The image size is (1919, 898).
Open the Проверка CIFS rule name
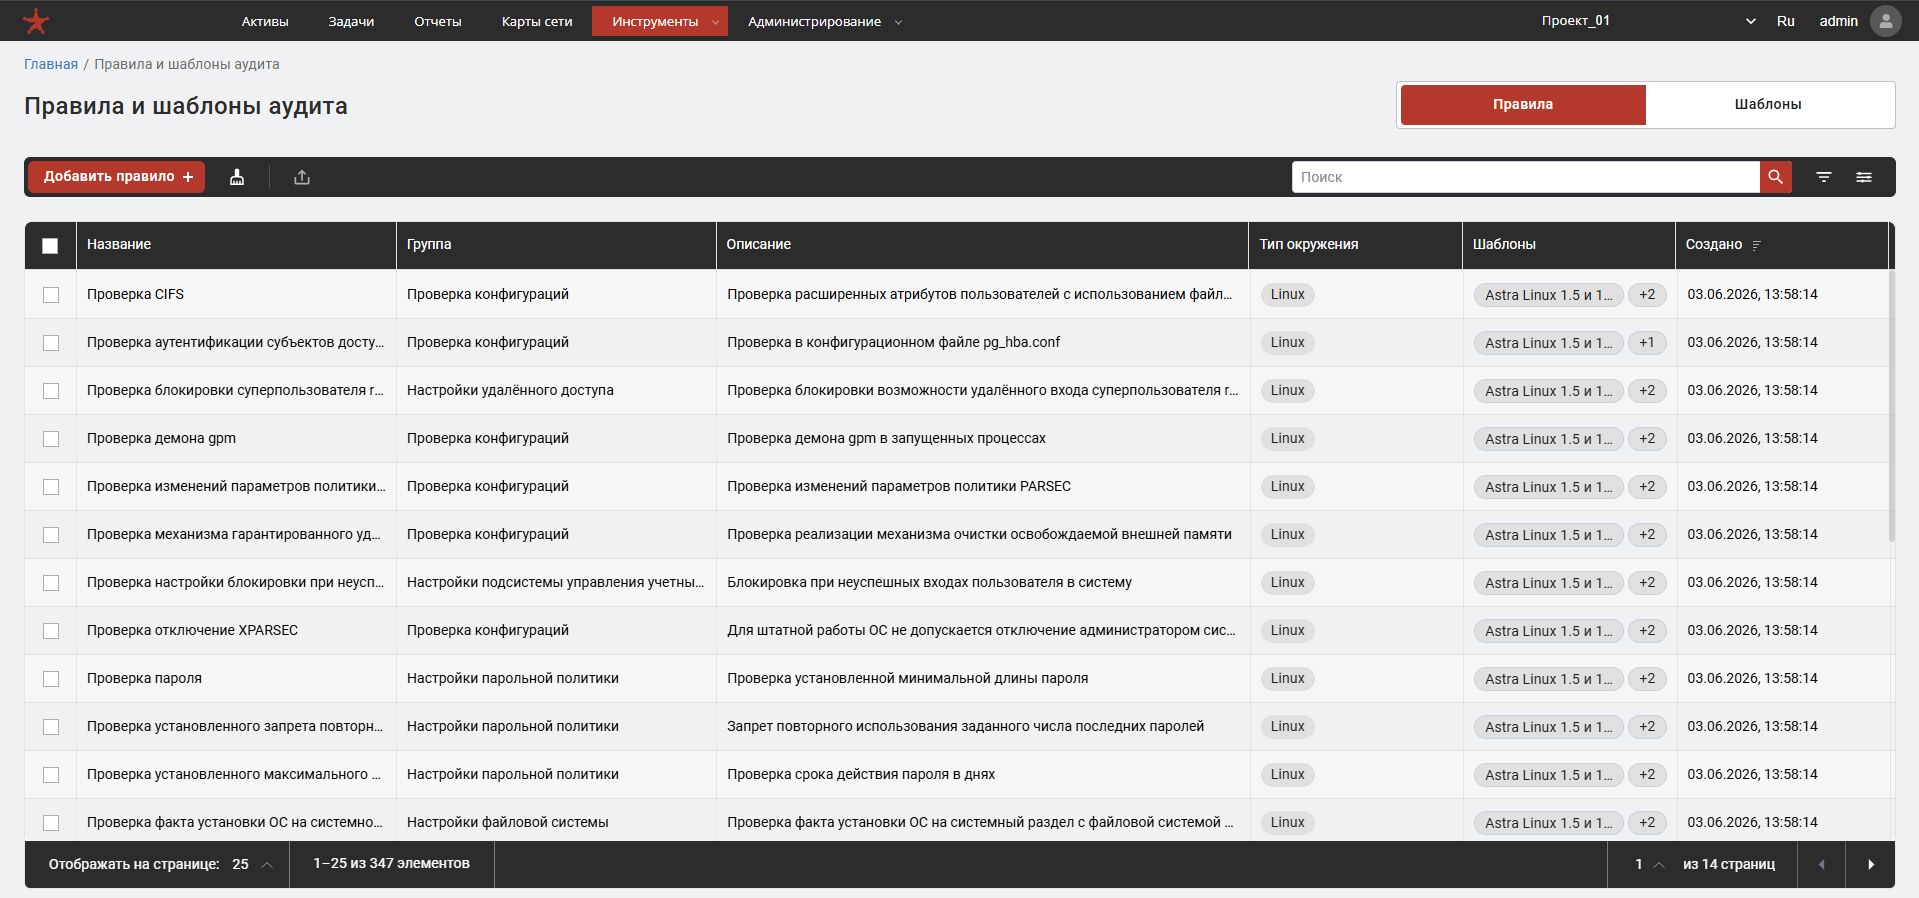135,294
